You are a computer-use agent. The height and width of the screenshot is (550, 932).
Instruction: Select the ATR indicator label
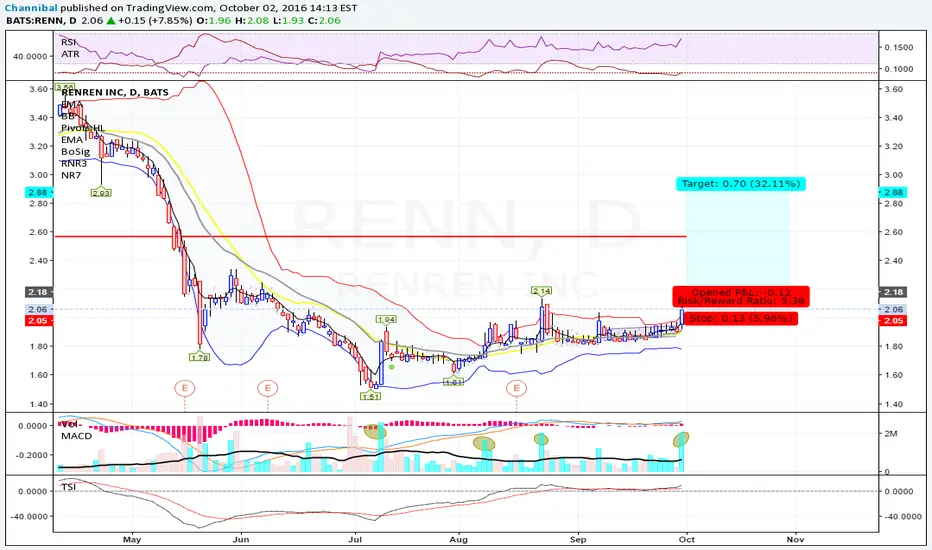pos(70,54)
